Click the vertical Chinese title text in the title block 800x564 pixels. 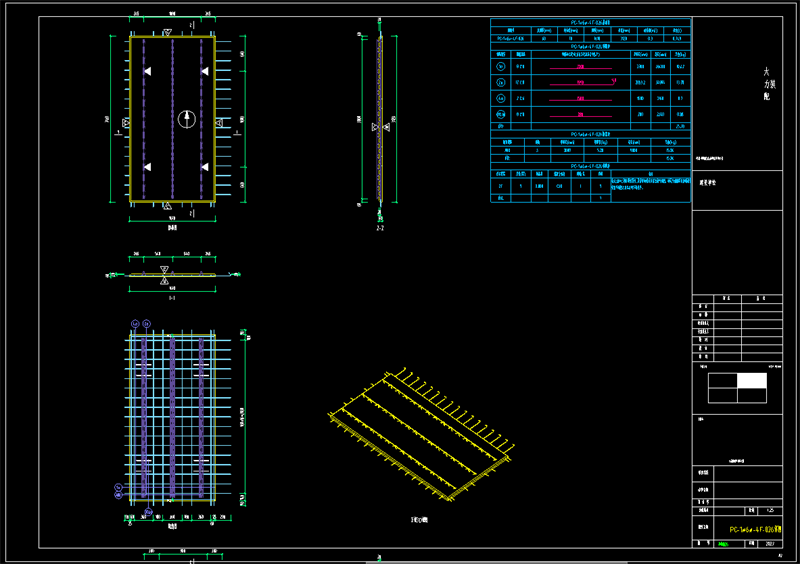click(768, 84)
